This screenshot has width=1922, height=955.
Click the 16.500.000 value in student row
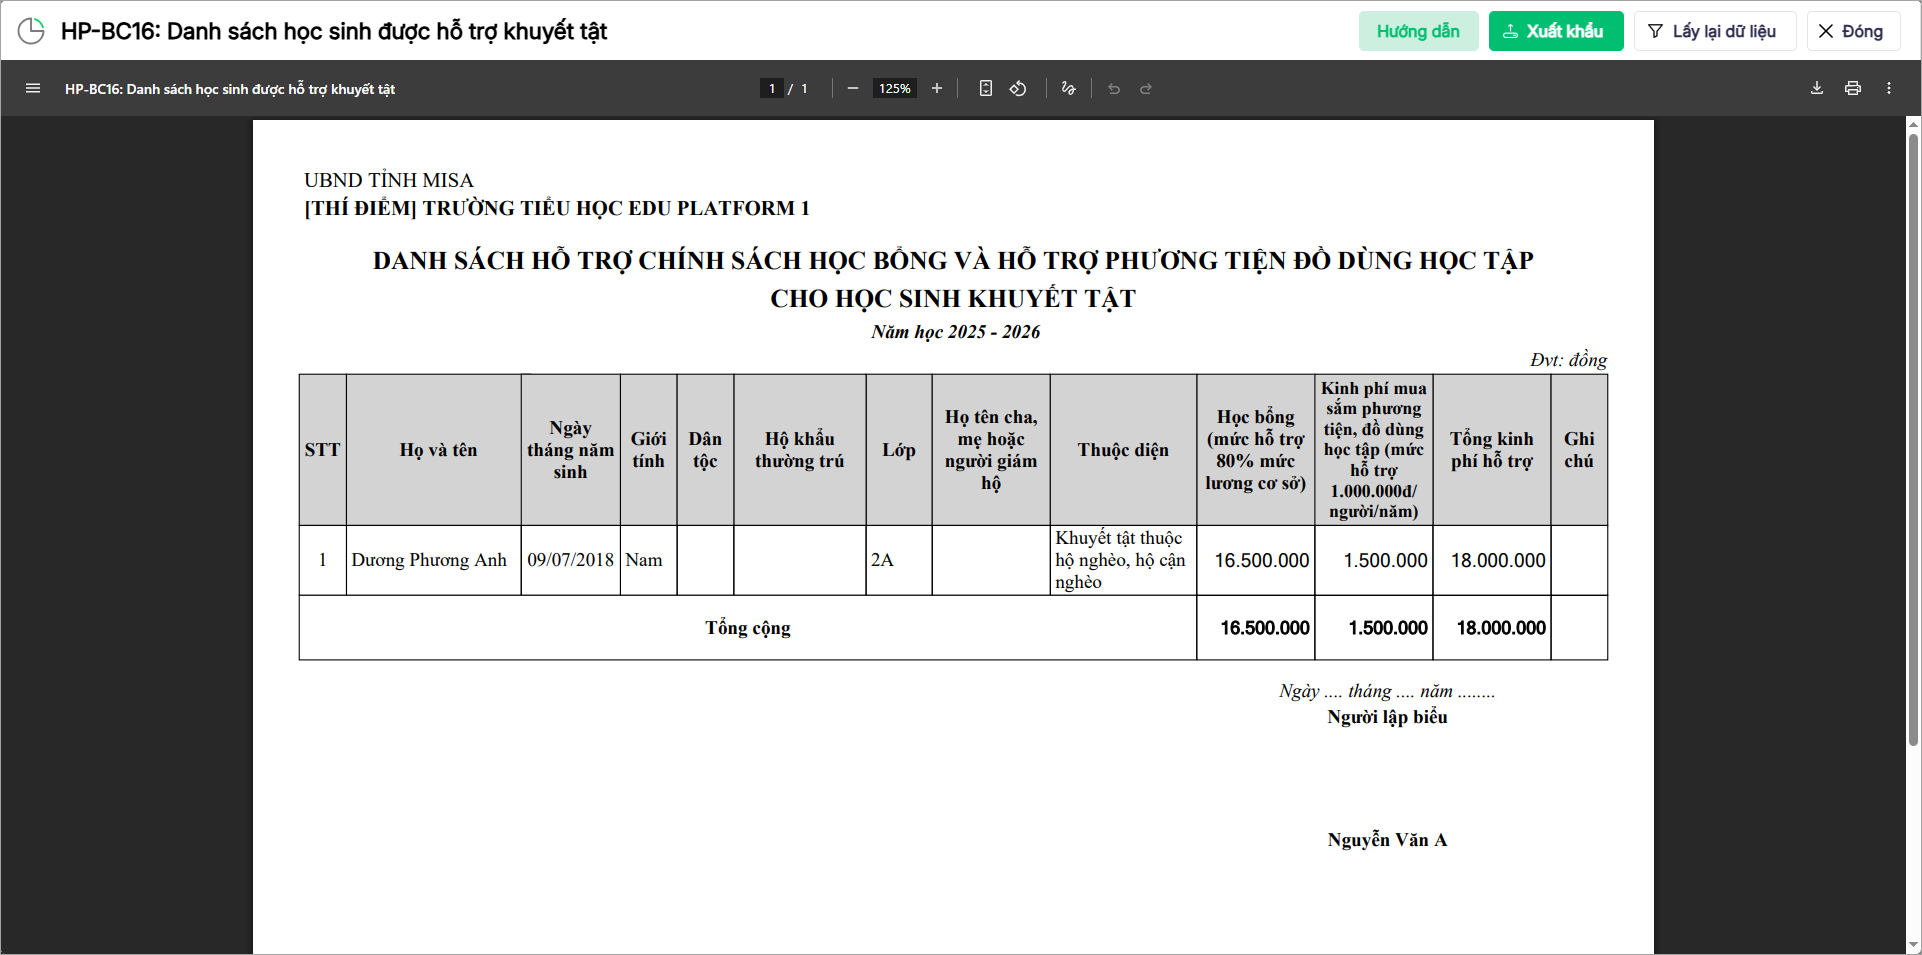(x=1262, y=561)
